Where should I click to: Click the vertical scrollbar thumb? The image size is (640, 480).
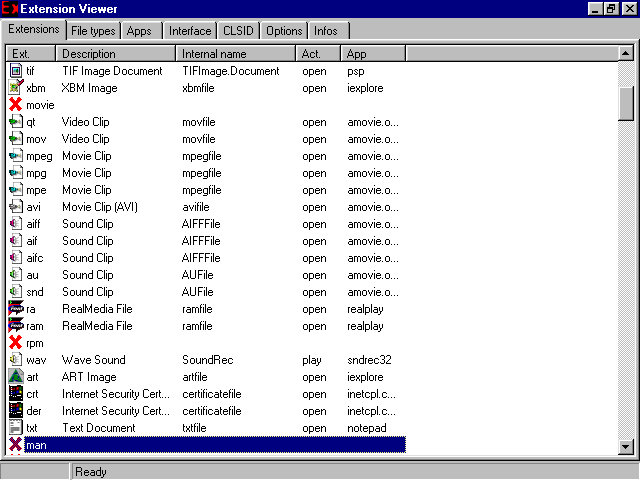(x=626, y=101)
